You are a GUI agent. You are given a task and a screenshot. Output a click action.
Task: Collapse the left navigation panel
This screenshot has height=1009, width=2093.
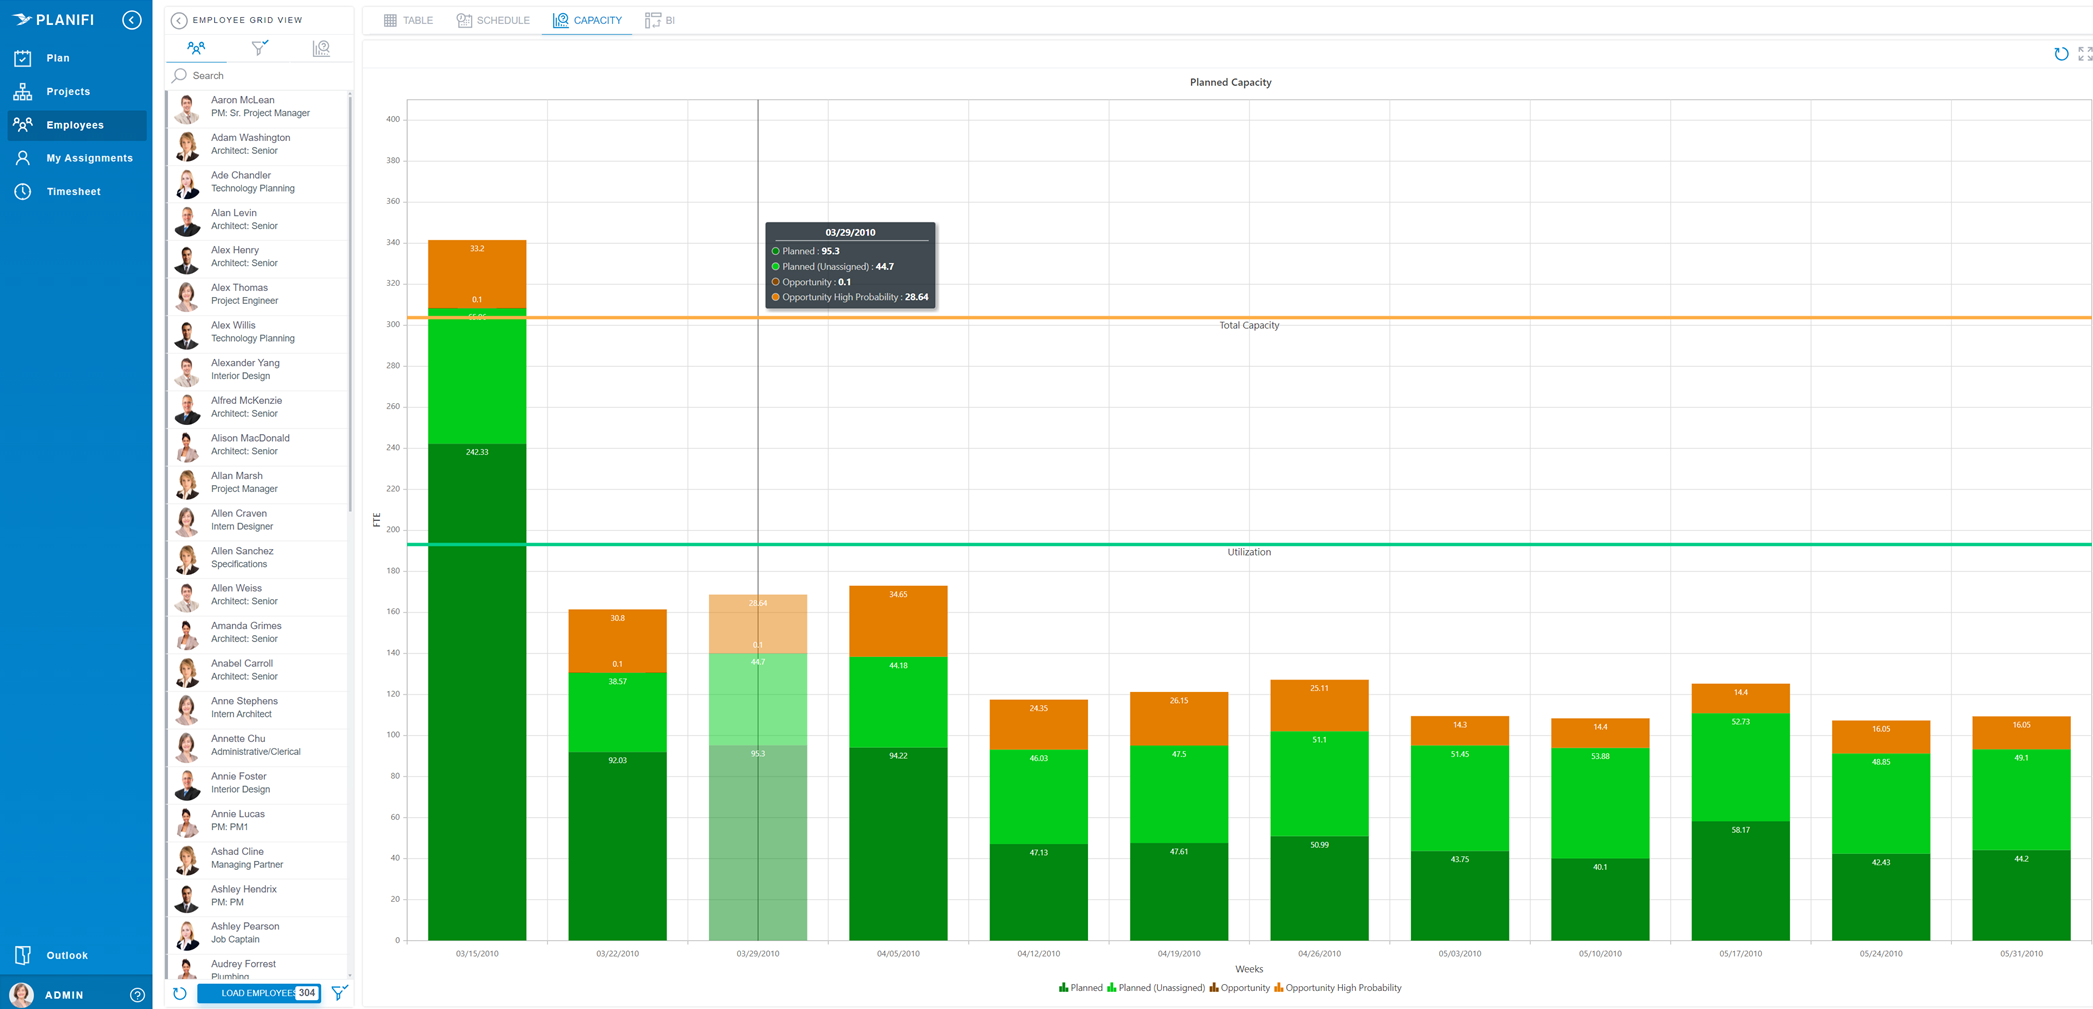click(x=131, y=19)
